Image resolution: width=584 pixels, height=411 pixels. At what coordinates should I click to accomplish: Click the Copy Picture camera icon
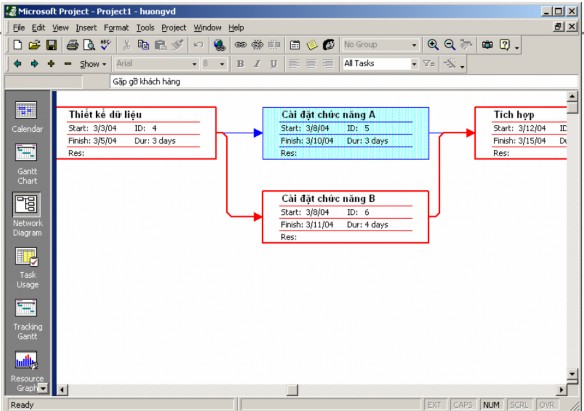tap(487, 45)
